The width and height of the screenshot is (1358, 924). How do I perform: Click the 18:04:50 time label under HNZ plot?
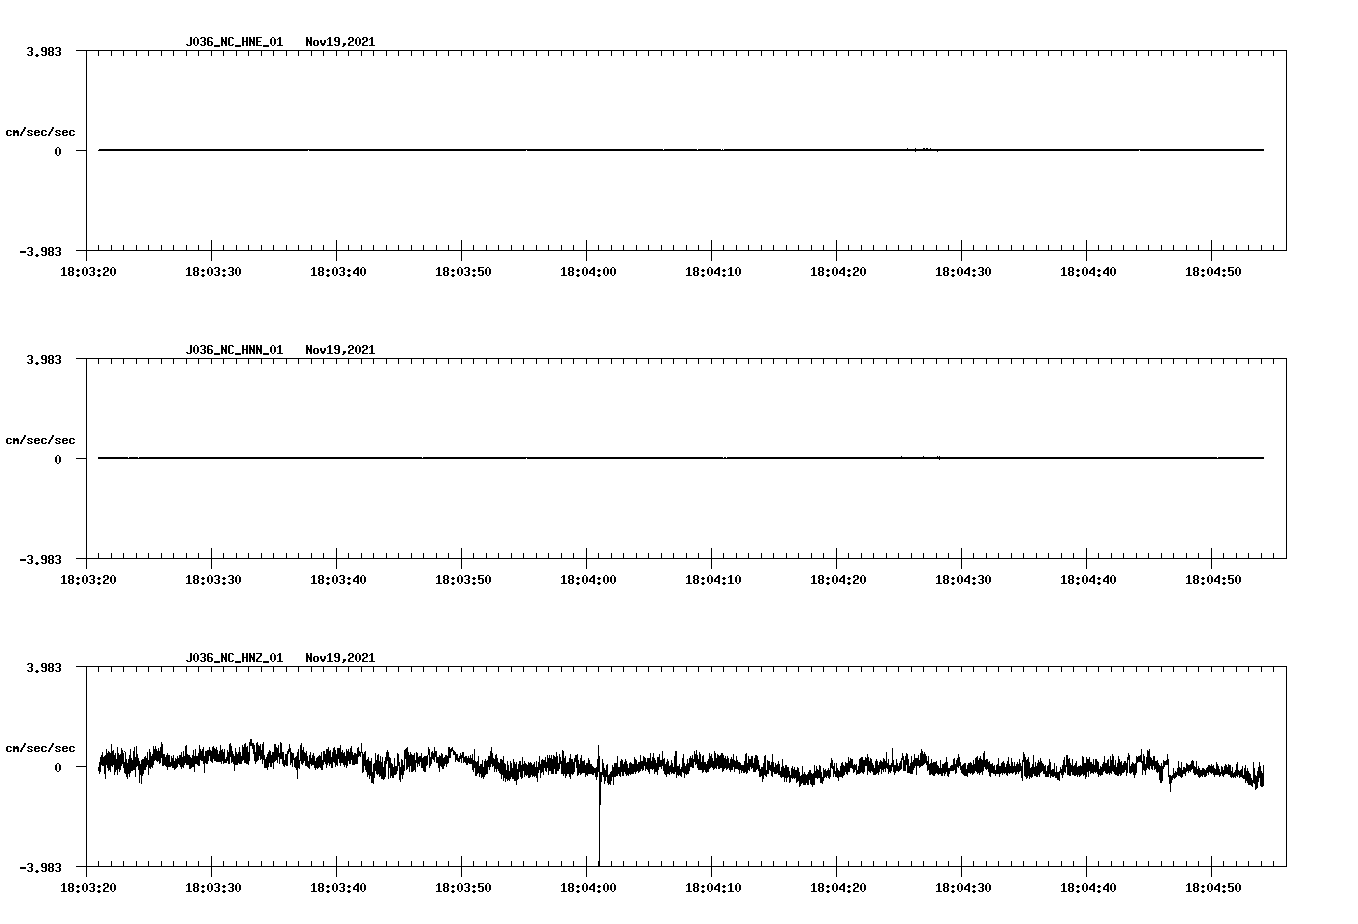[x=1213, y=887]
